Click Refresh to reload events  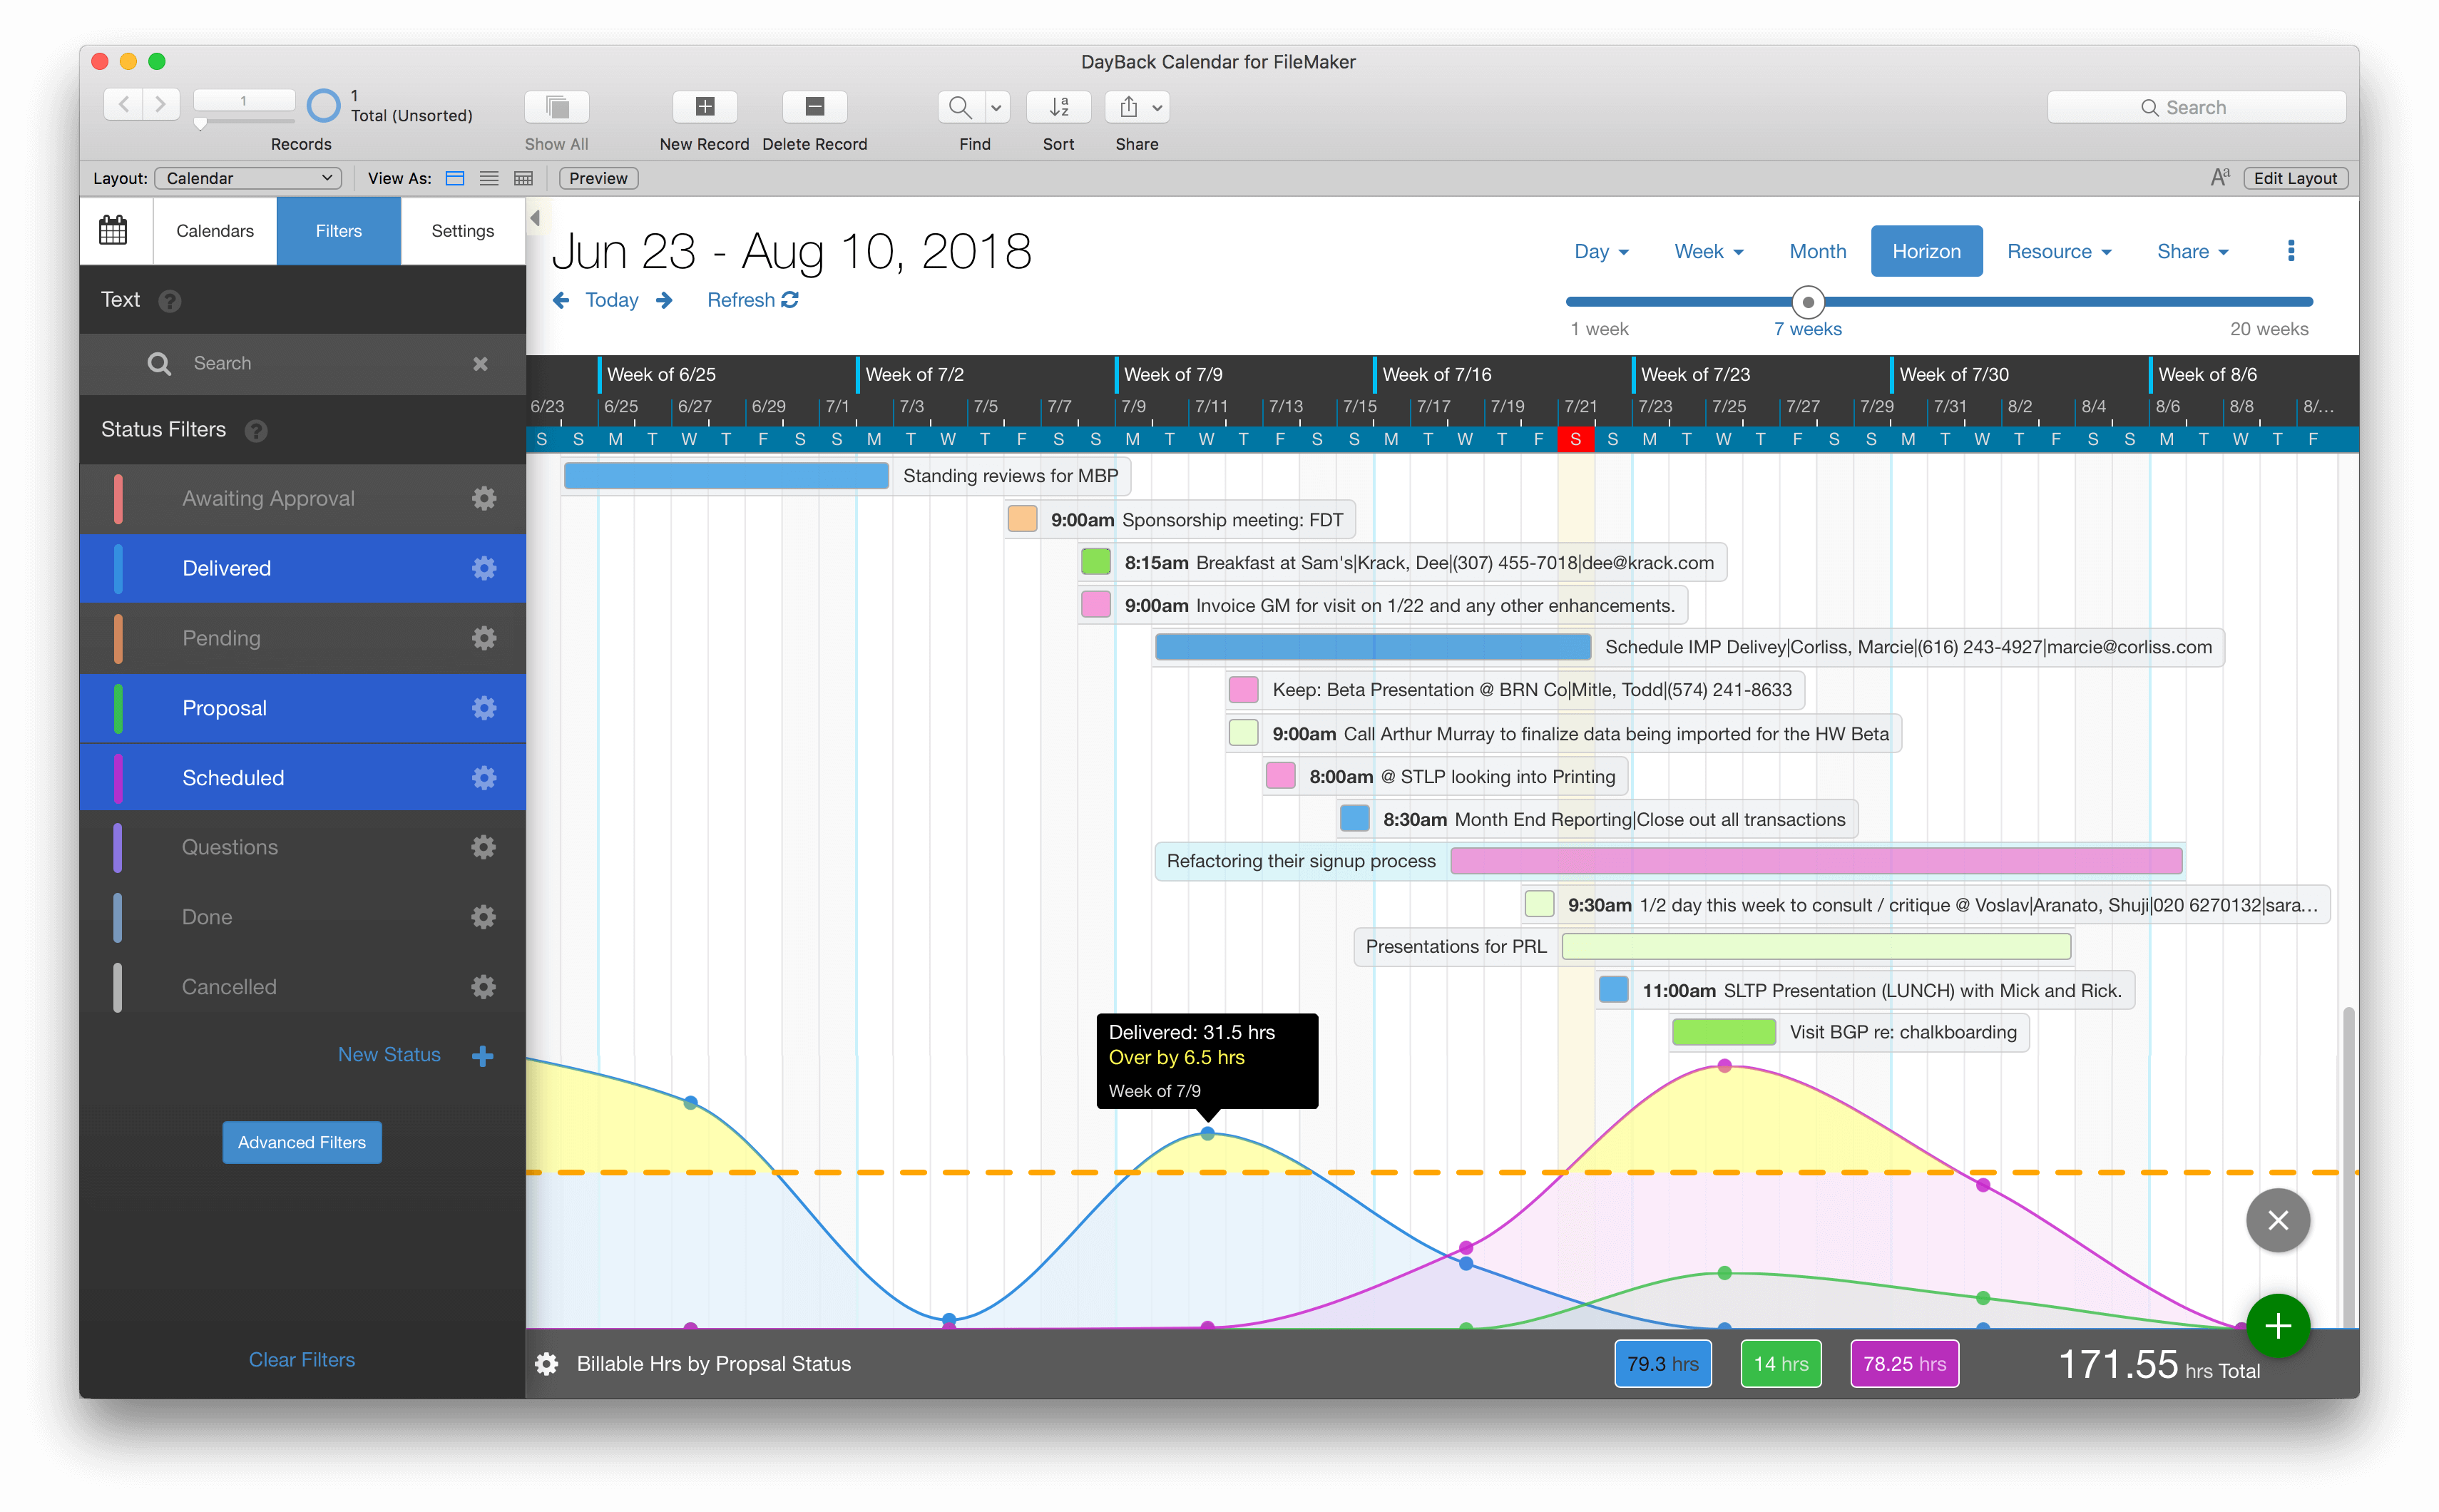point(752,300)
